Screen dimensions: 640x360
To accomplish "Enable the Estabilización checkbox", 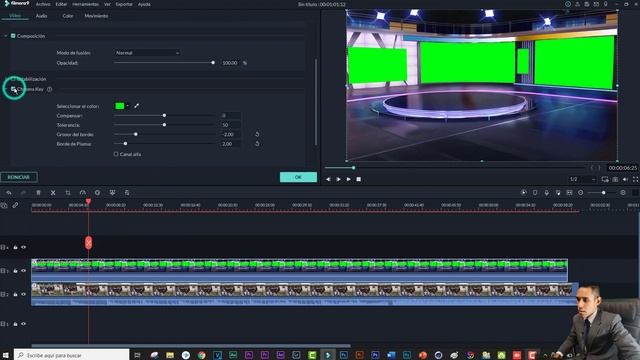I will [13, 79].
